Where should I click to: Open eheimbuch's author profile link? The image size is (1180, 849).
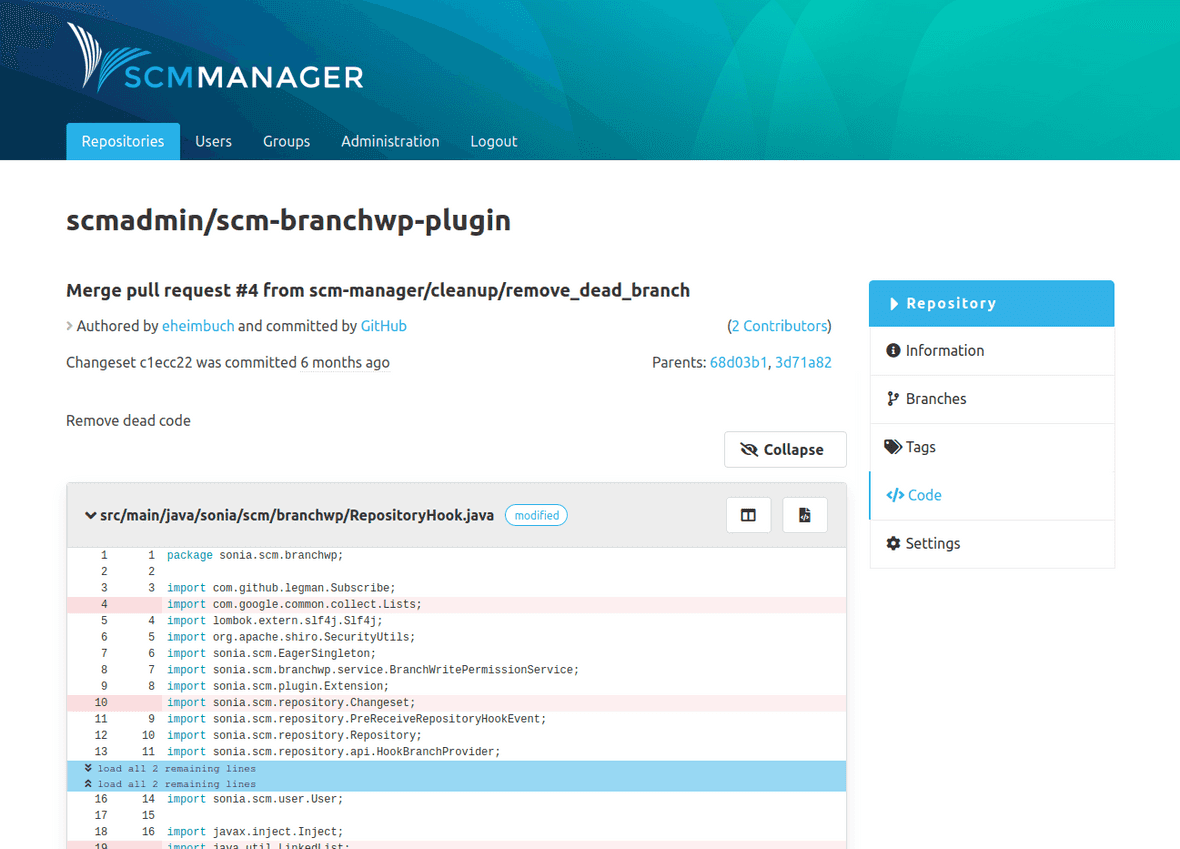pos(198,325)
